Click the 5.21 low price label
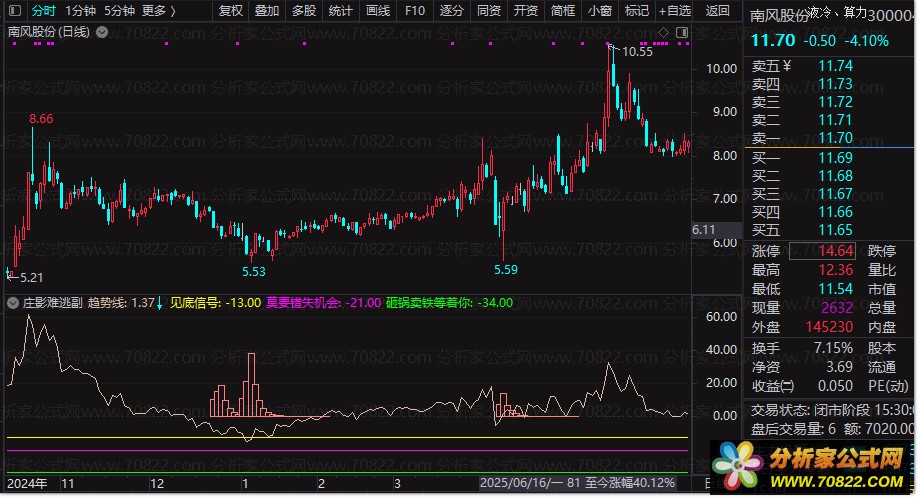The height and width of the screenshot is (498, 920). point(31,277)
